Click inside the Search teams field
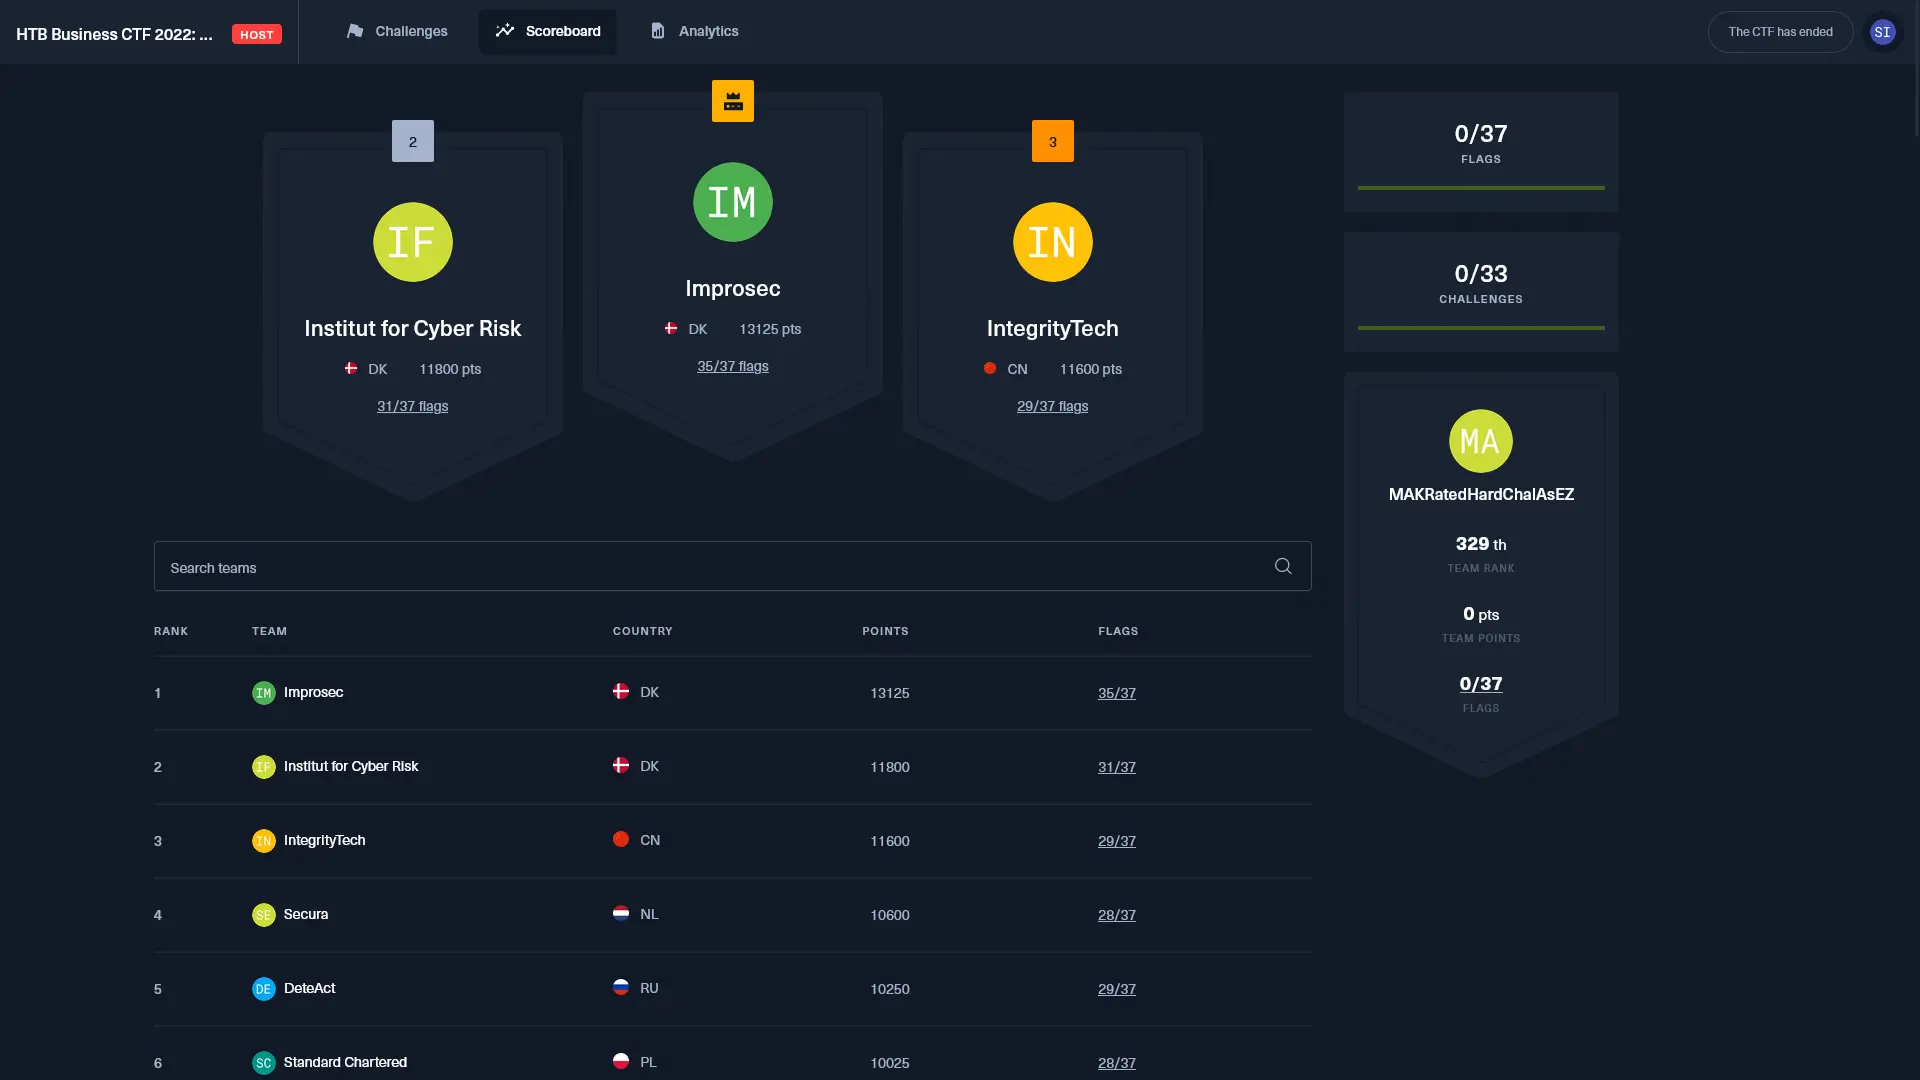This screenshot has width=1920, height=1080. coord(600,566)
